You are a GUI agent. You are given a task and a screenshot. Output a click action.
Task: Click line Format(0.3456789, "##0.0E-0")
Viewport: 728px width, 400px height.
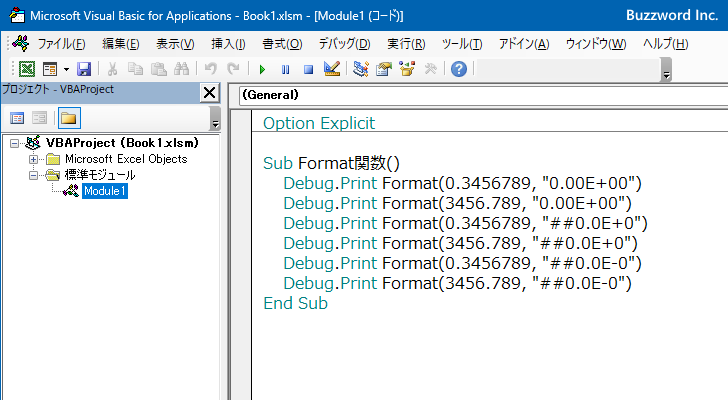[462, 263]
